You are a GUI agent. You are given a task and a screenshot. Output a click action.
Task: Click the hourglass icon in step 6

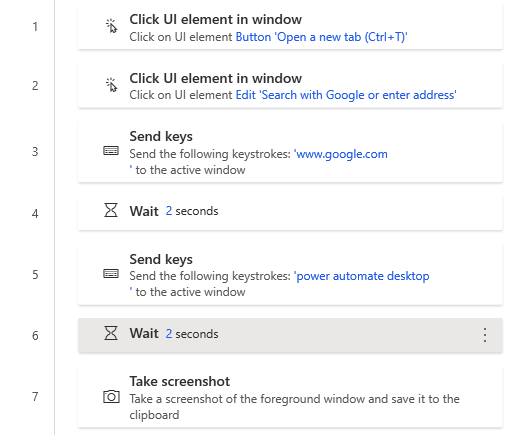pyautogui.click(x=111, y=333)
